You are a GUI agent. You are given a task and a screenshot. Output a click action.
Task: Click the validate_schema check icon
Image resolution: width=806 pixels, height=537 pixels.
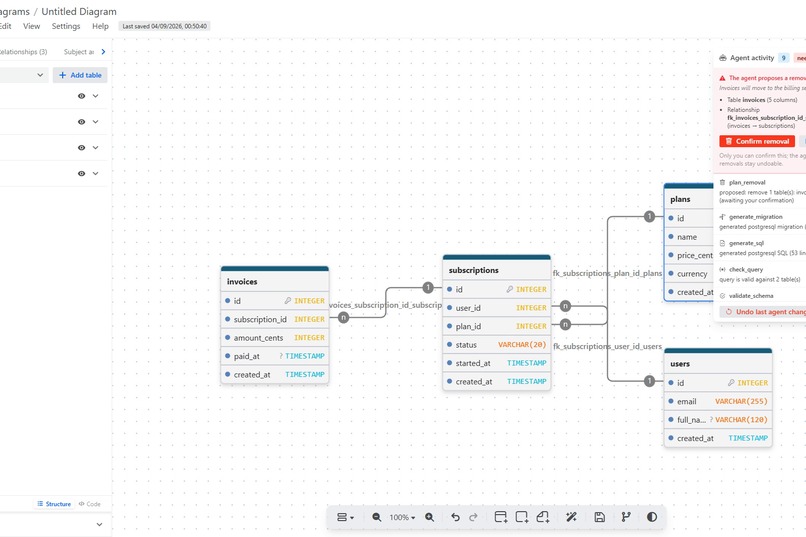722,296
